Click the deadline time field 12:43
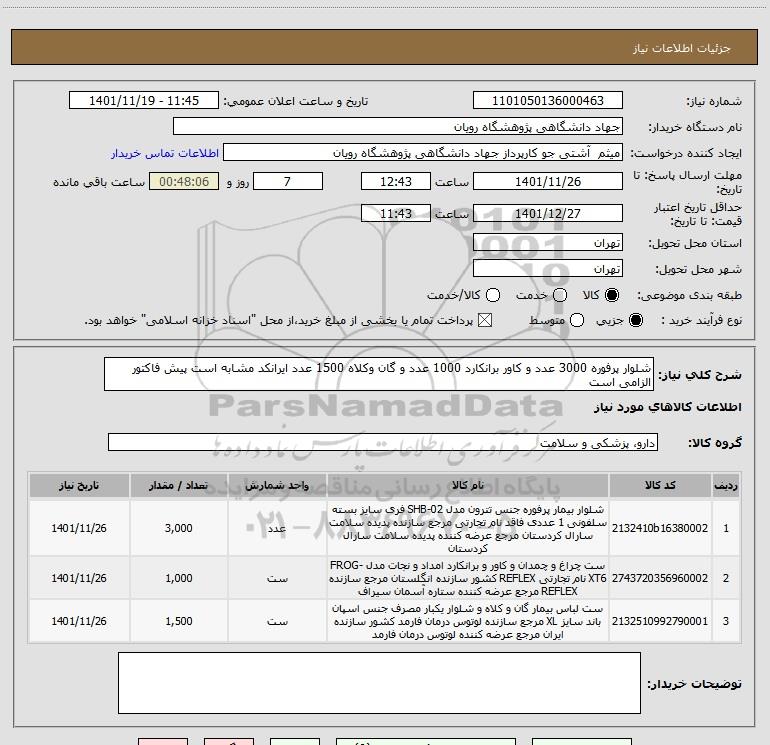 [396, 181]
